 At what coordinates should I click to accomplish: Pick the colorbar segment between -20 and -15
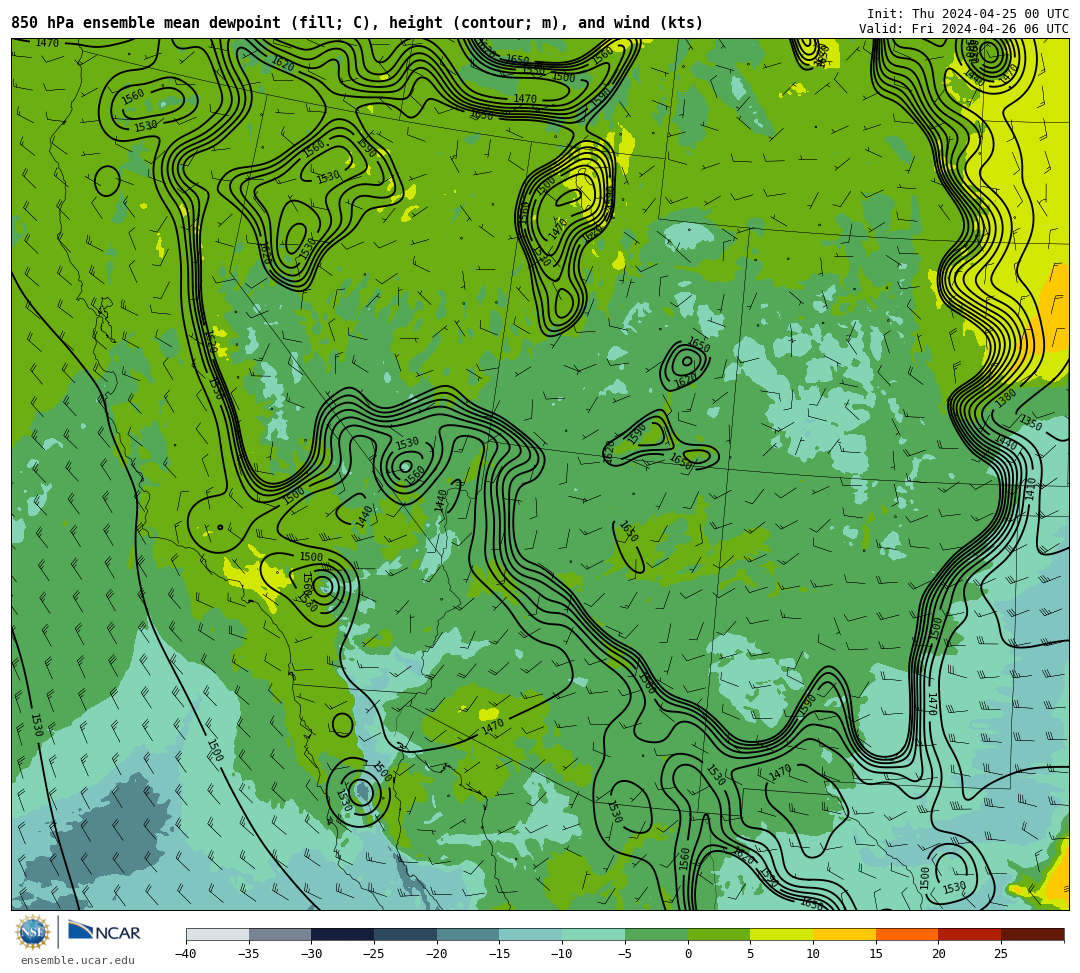468,934
